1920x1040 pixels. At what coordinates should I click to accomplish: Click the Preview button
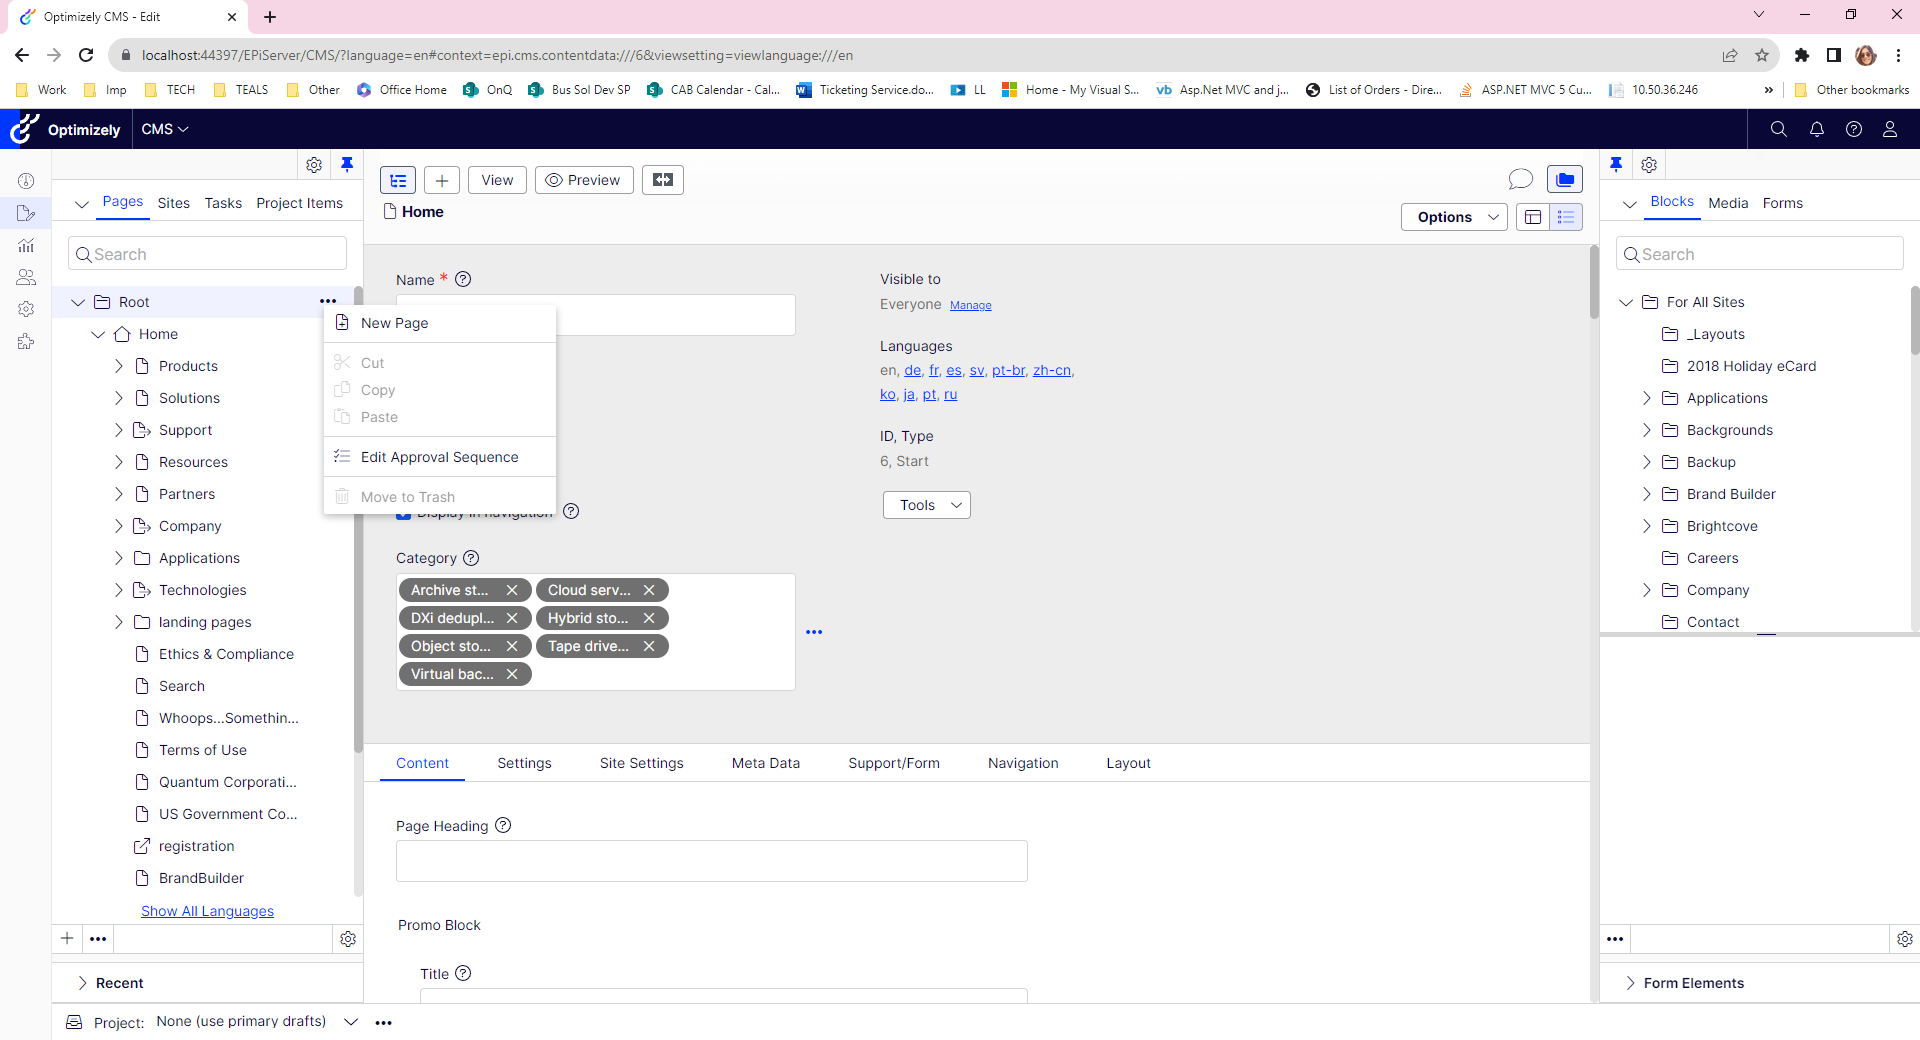pyautogui.click(x=584, y=180)
